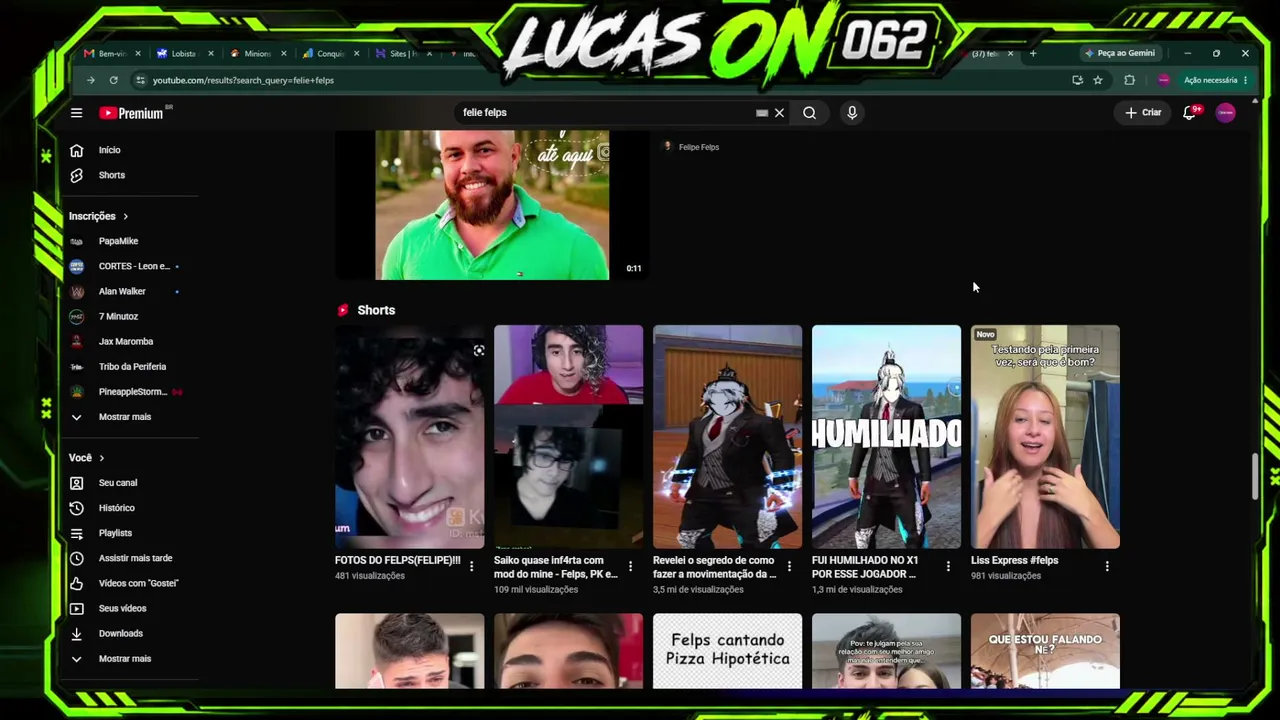Open the YouTube hamburger guide menu
The height and width of the screenshot is (720, 1280).
(76, 113)
